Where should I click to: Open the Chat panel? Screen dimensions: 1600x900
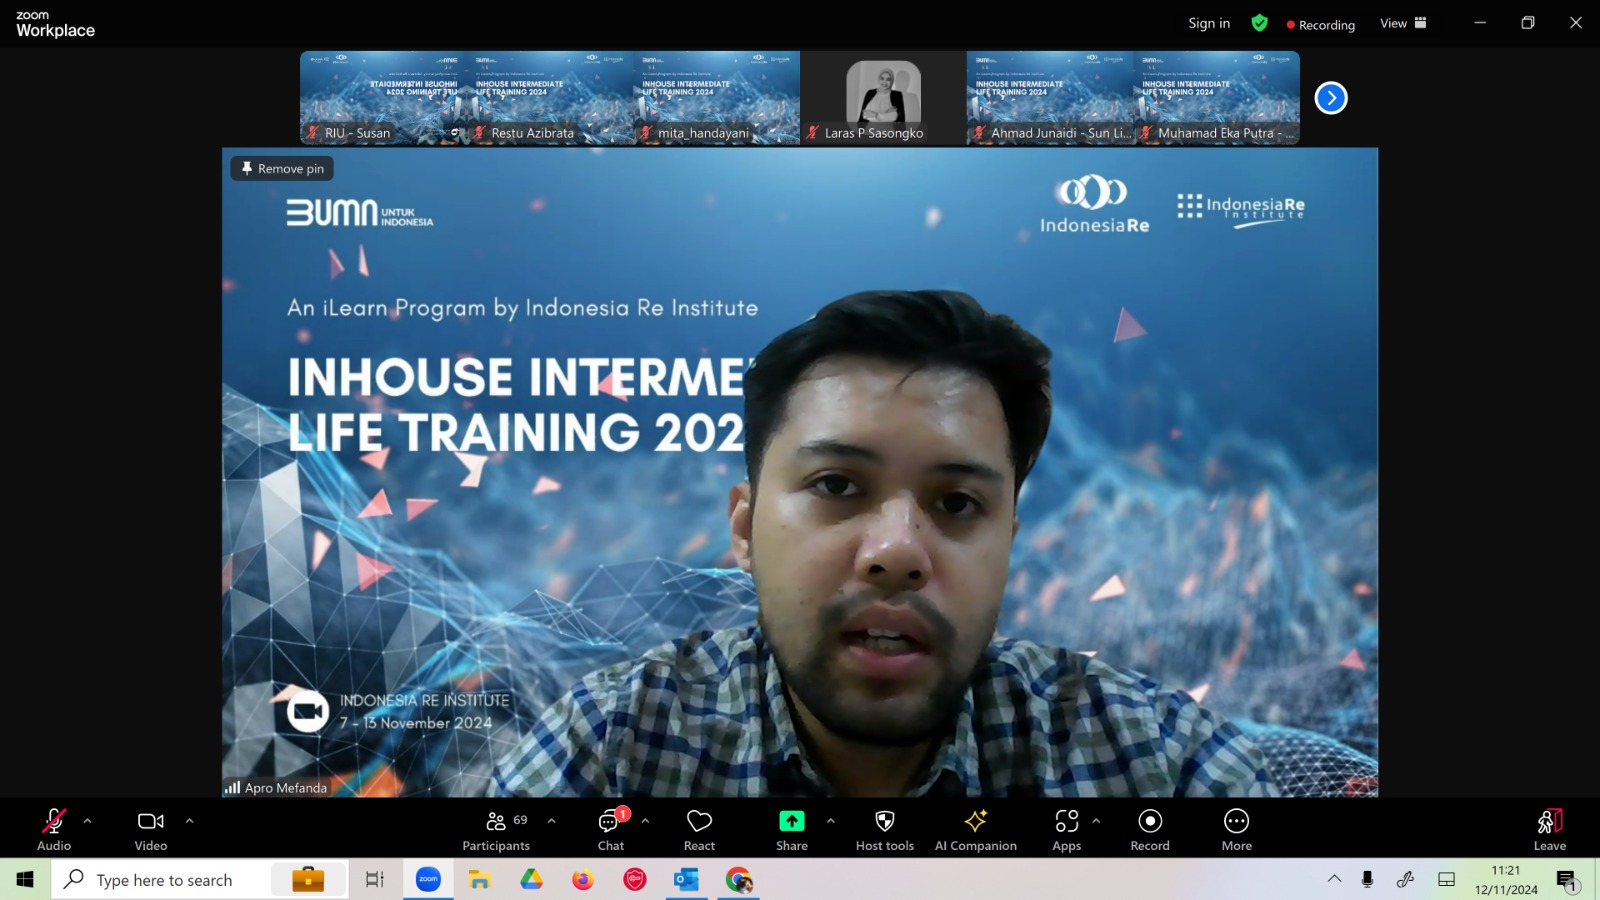pyautogui.click(x=610, y=830)
